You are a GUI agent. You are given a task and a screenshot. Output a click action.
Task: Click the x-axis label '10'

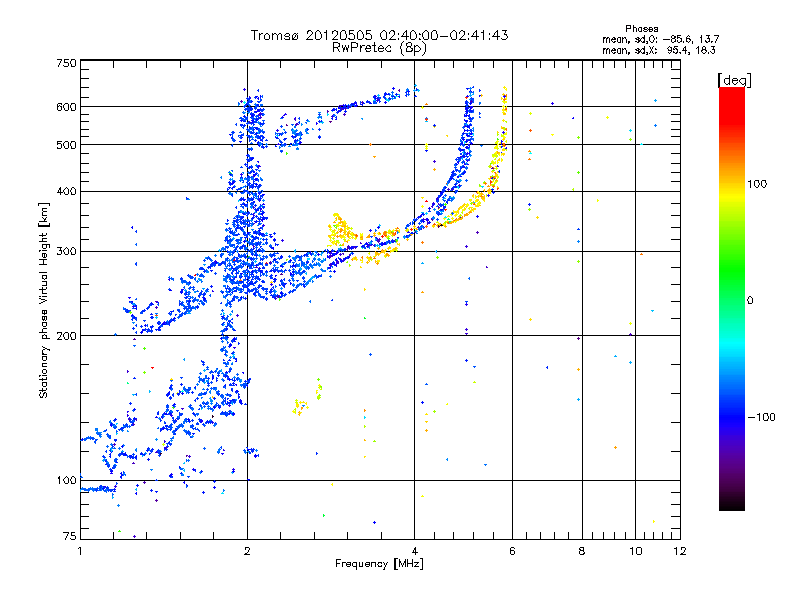635,551
